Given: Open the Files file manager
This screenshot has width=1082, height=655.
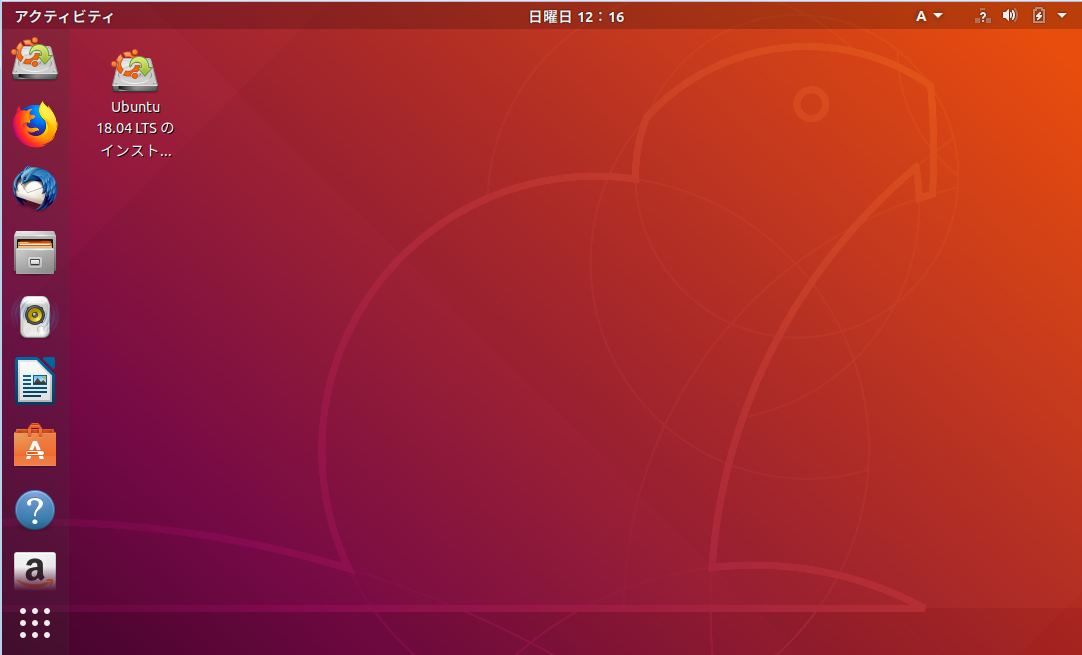Looking at the screenshot, I should pos(35,253).
